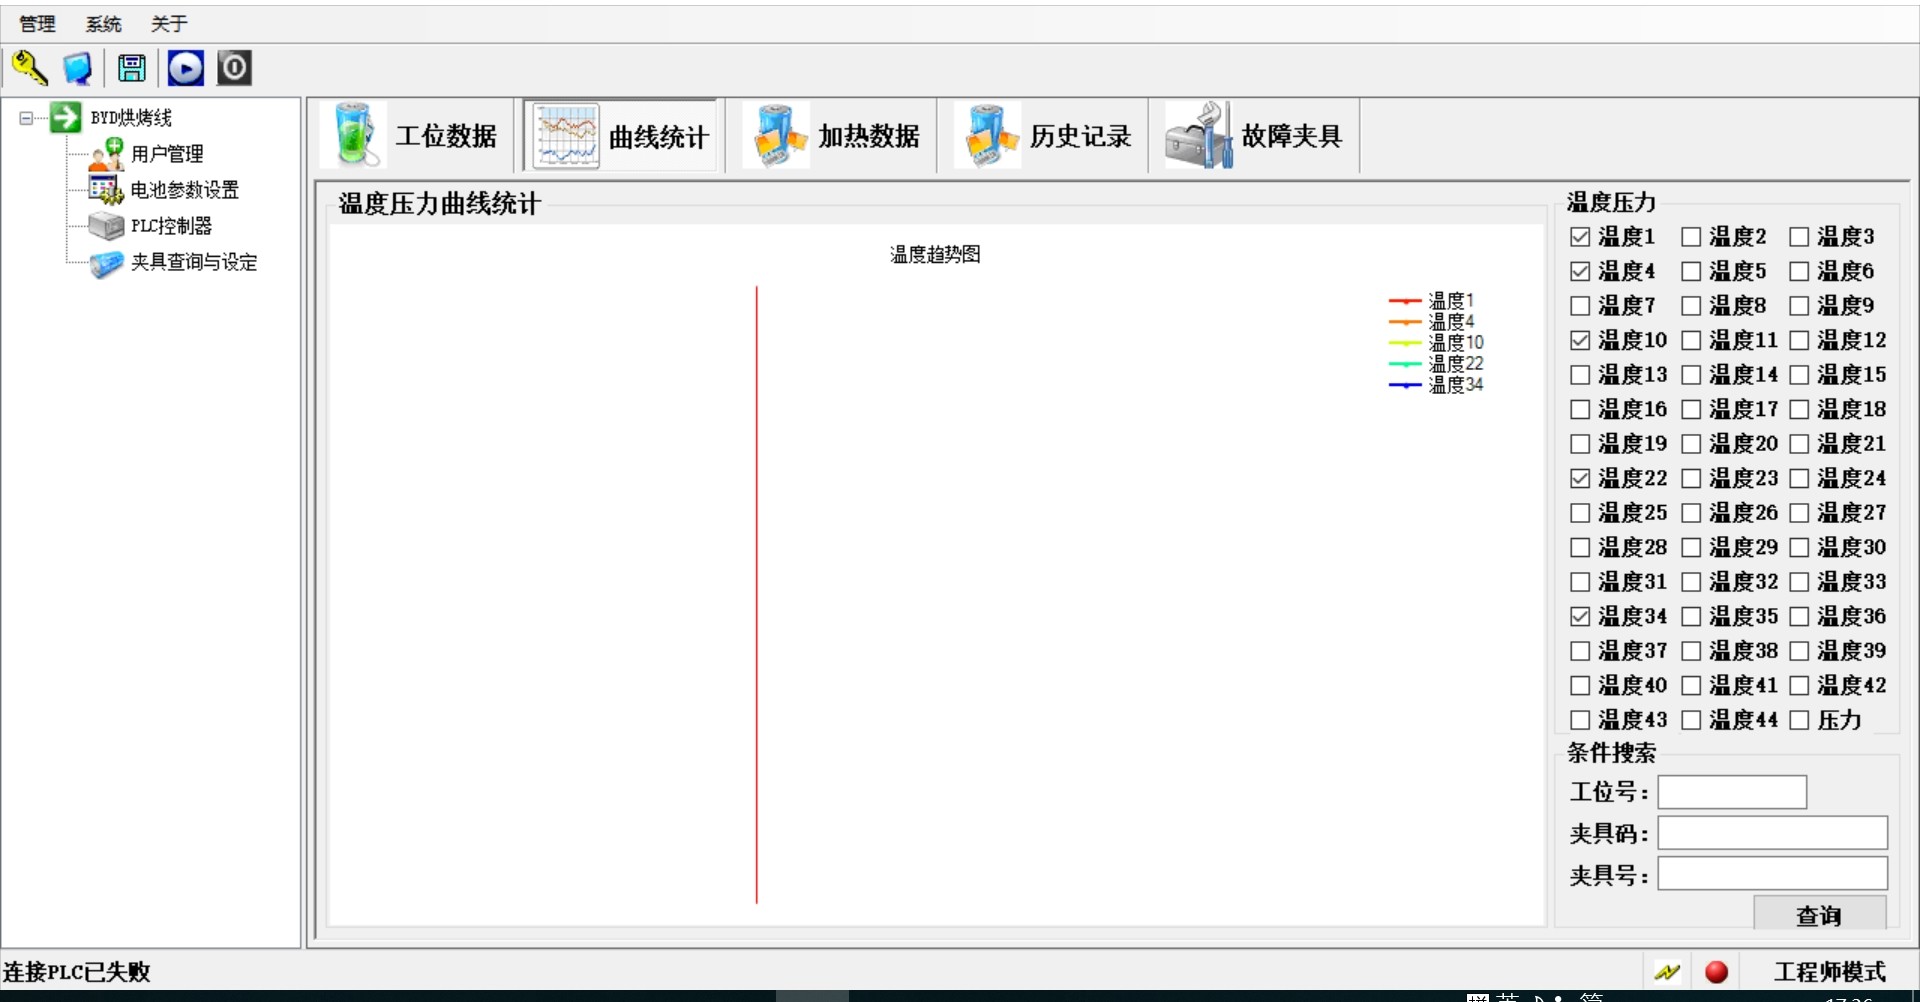Click the 夹具查询与设定 blue icon in tree

tap(106, 262)
